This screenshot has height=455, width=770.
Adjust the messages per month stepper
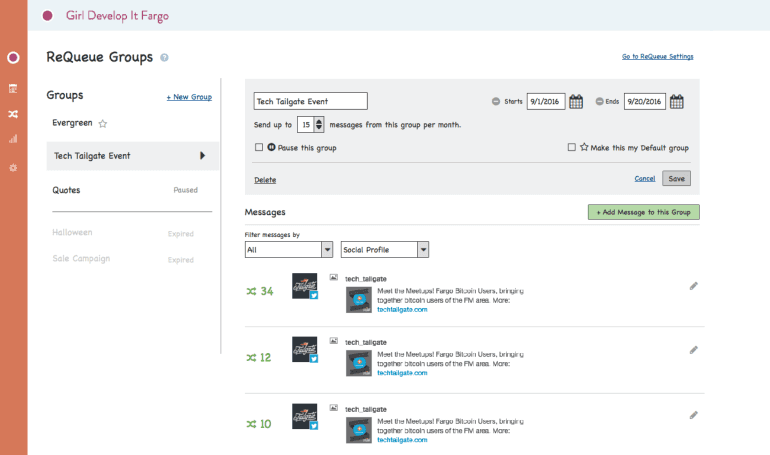[318, 125]
